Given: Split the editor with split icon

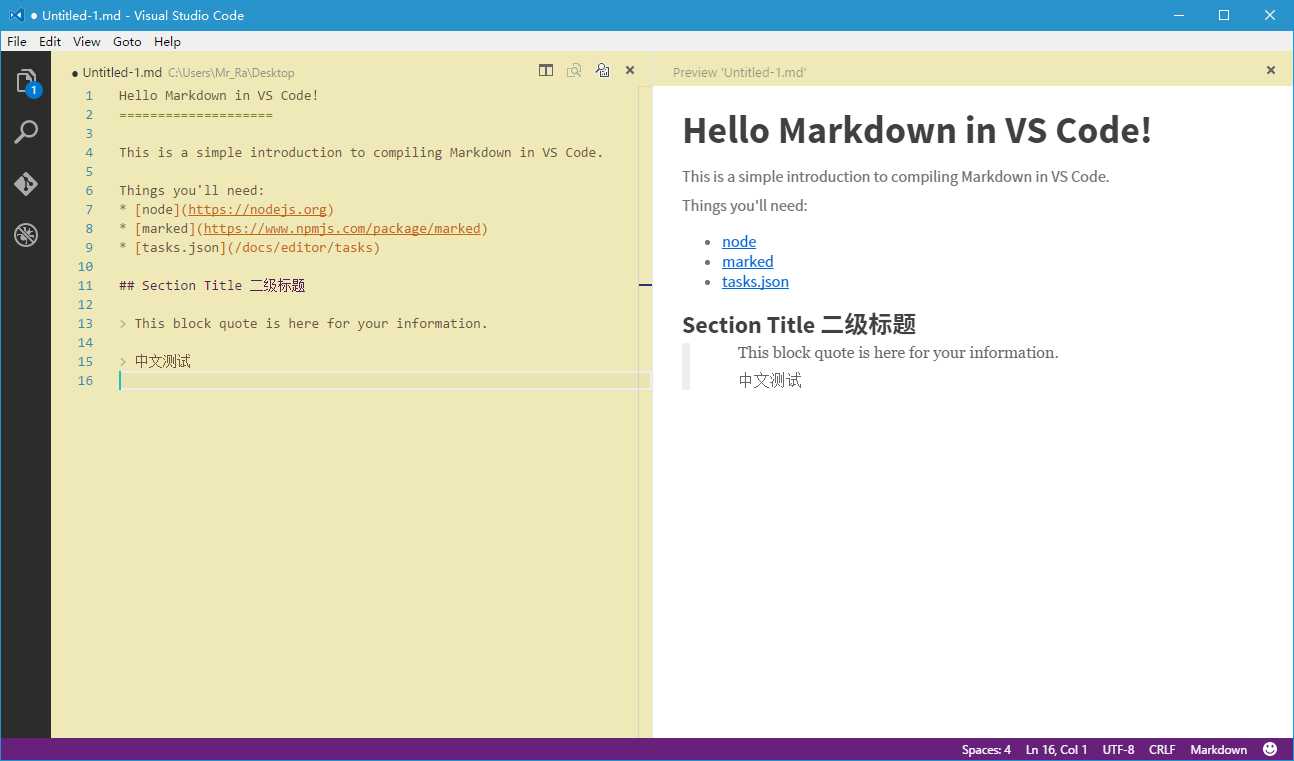Looking at the screenshot, I should [x=546, y=71].
